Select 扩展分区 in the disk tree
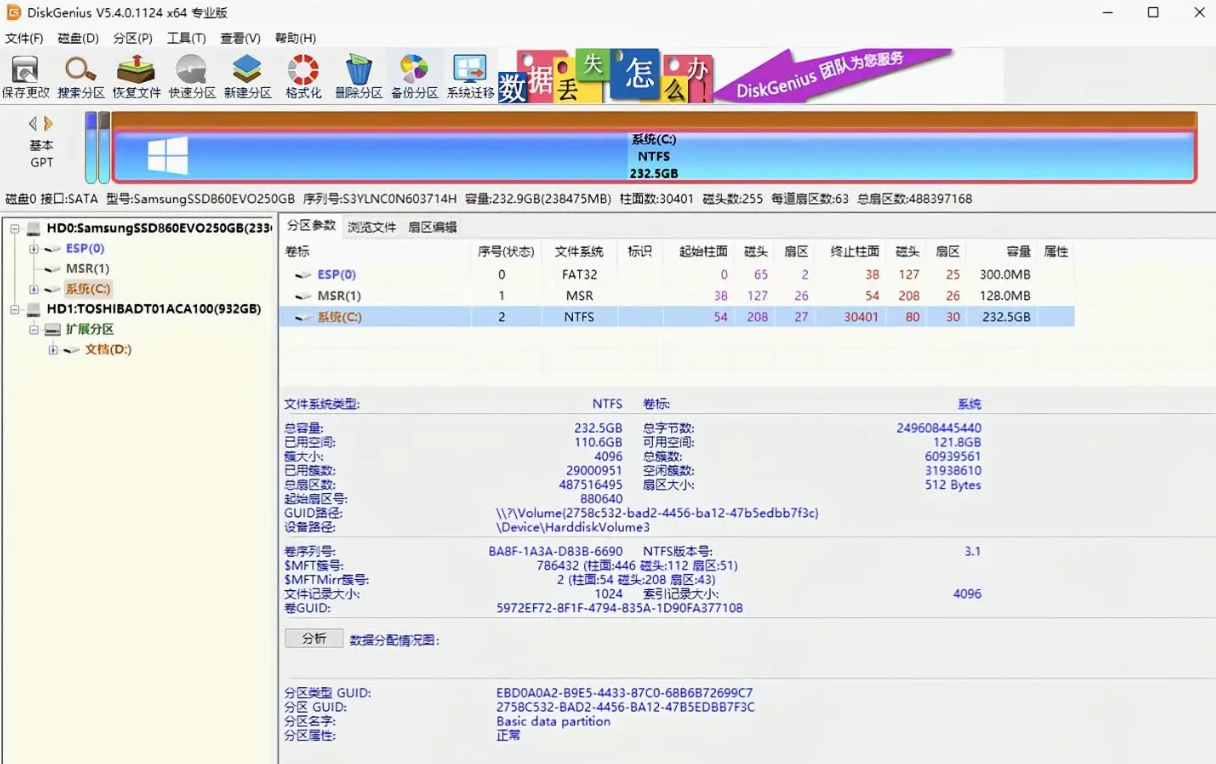This screenshot has height=764, width=1216. click(x=90, y=329)
